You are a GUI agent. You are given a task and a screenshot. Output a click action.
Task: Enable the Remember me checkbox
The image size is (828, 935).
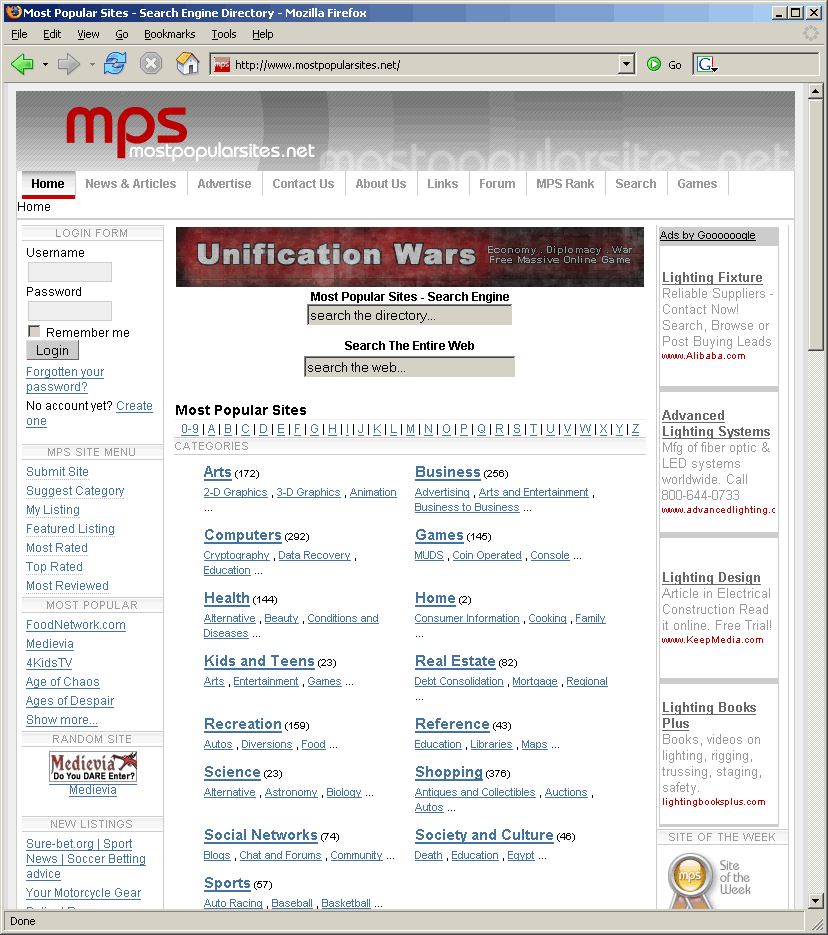(34, 331)
